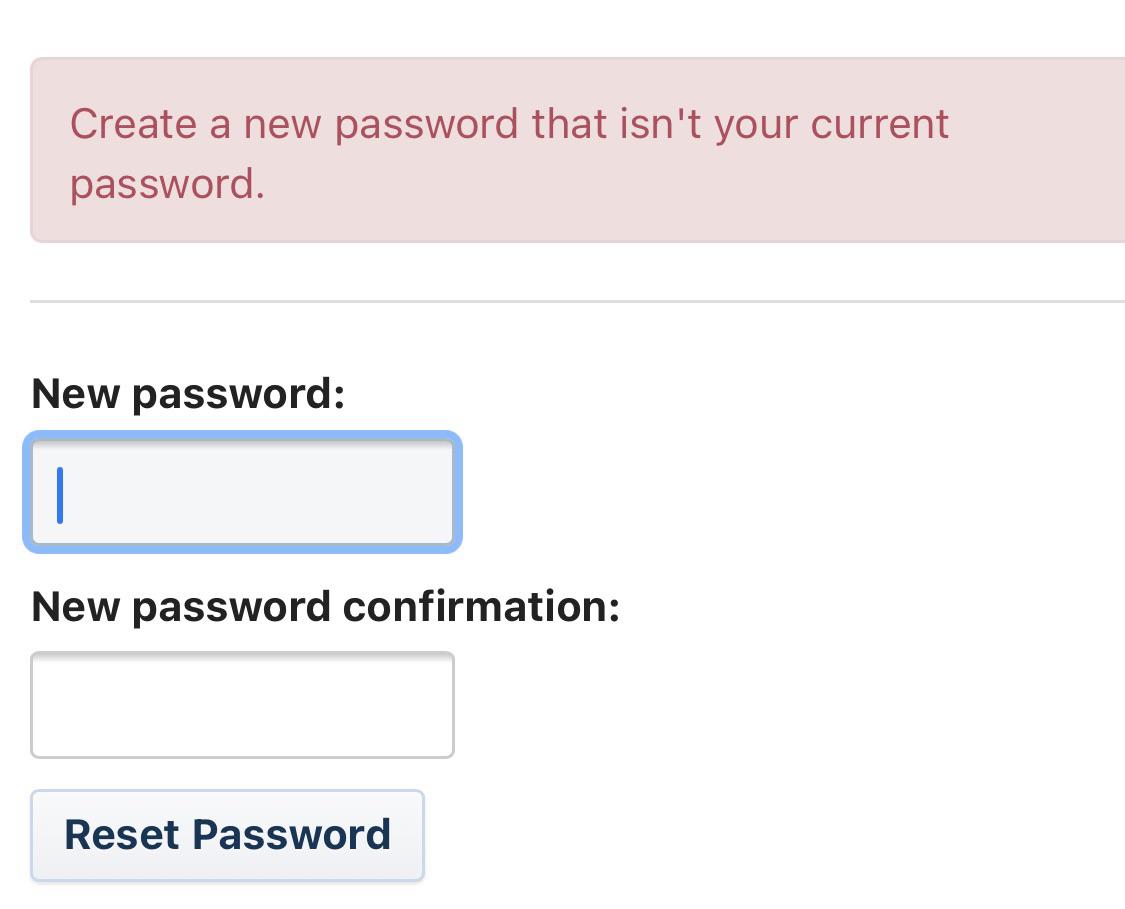Select the text cursor in the focused password box
This screenshot has width=1125, height=909.
(60, 492)
